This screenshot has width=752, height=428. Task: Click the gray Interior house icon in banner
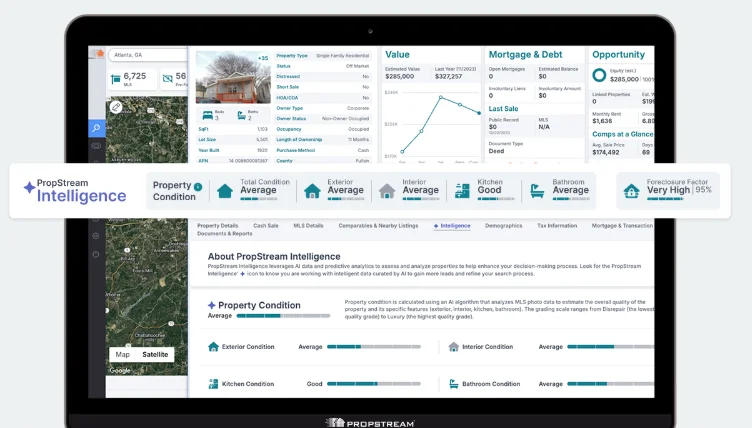click(x=387, y=191)
